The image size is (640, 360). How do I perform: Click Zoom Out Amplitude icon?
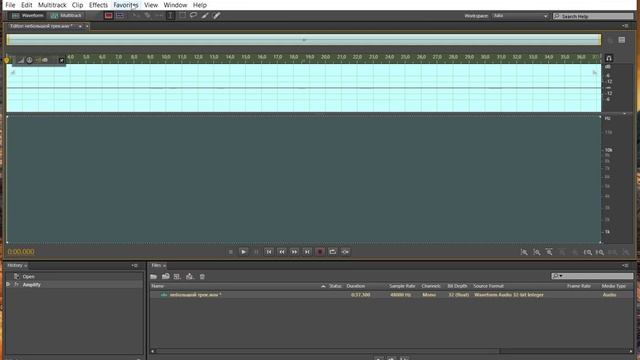[x=537, y=252]
